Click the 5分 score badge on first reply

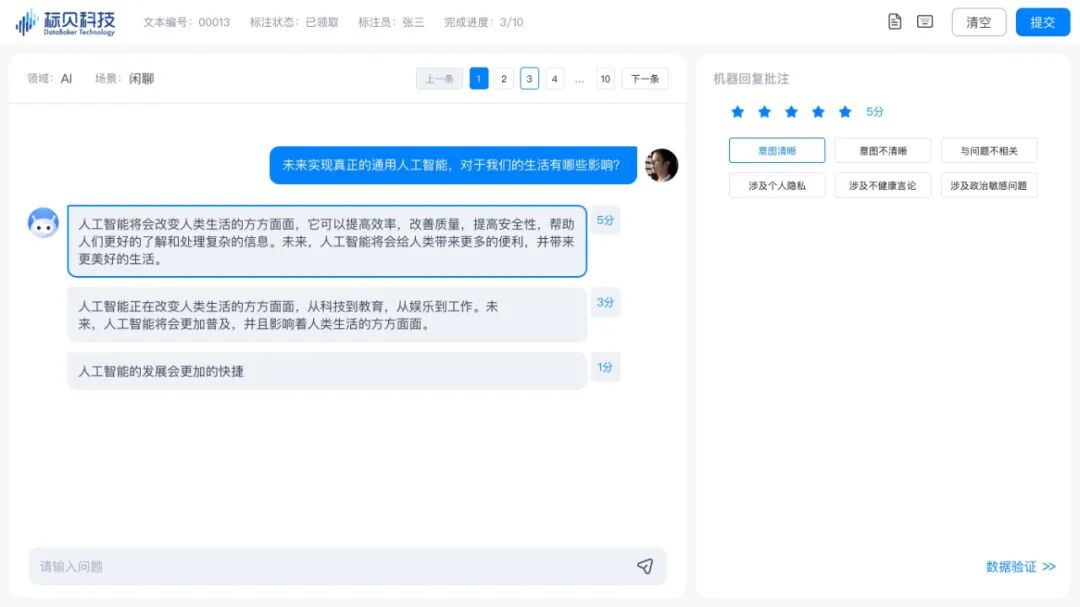[x=605, y=221]
